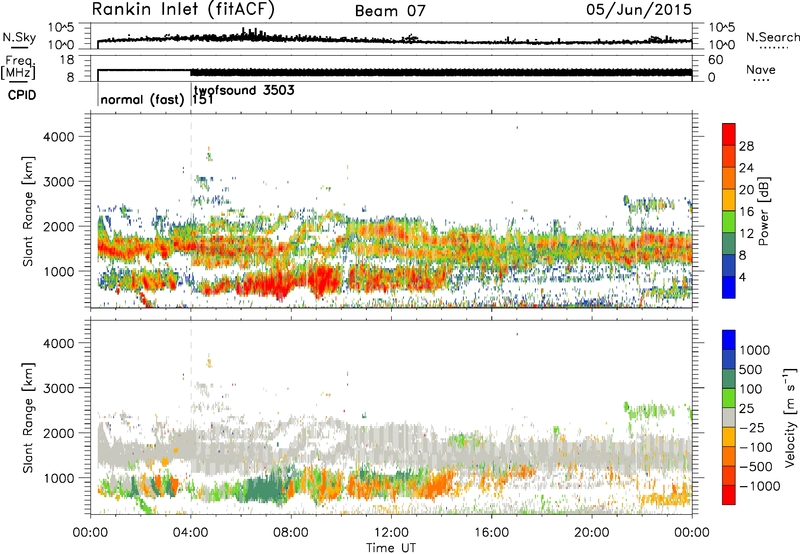This screenshot has width=800, height=554.
Task: Click the 'twofsound 3503' CPID label
Action: click(x=244, y=90)
